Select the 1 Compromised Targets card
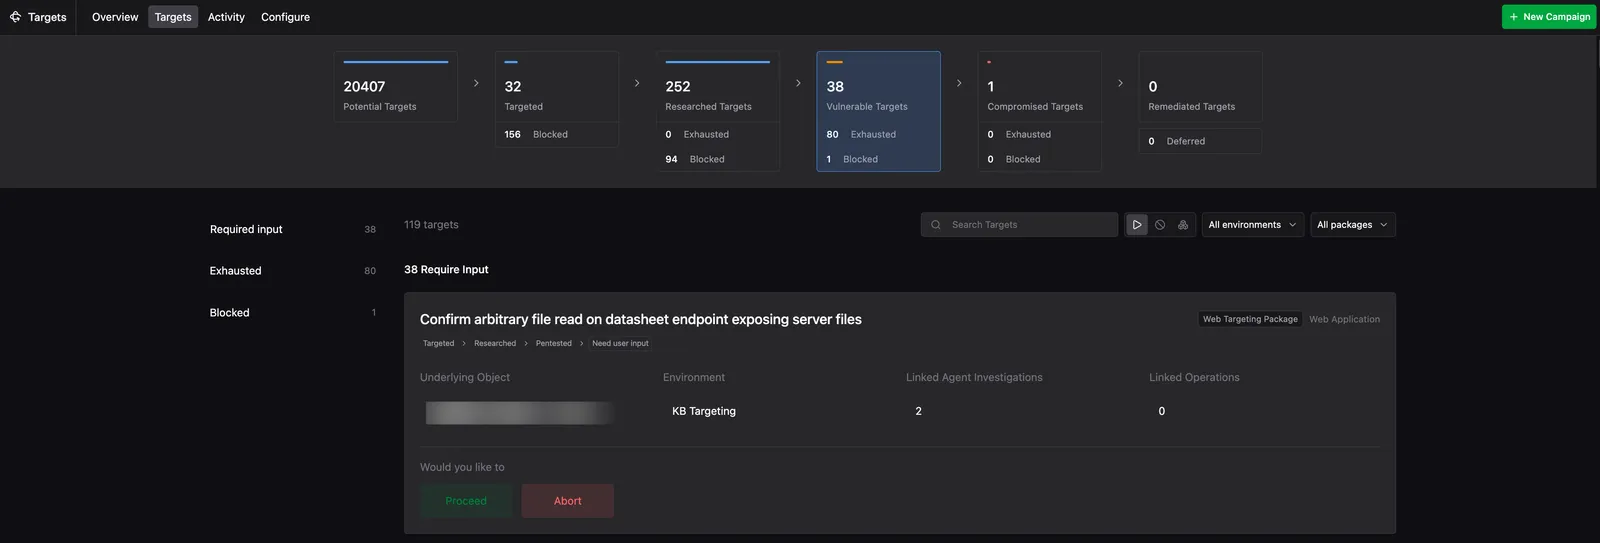 [x=1040, y=87]
